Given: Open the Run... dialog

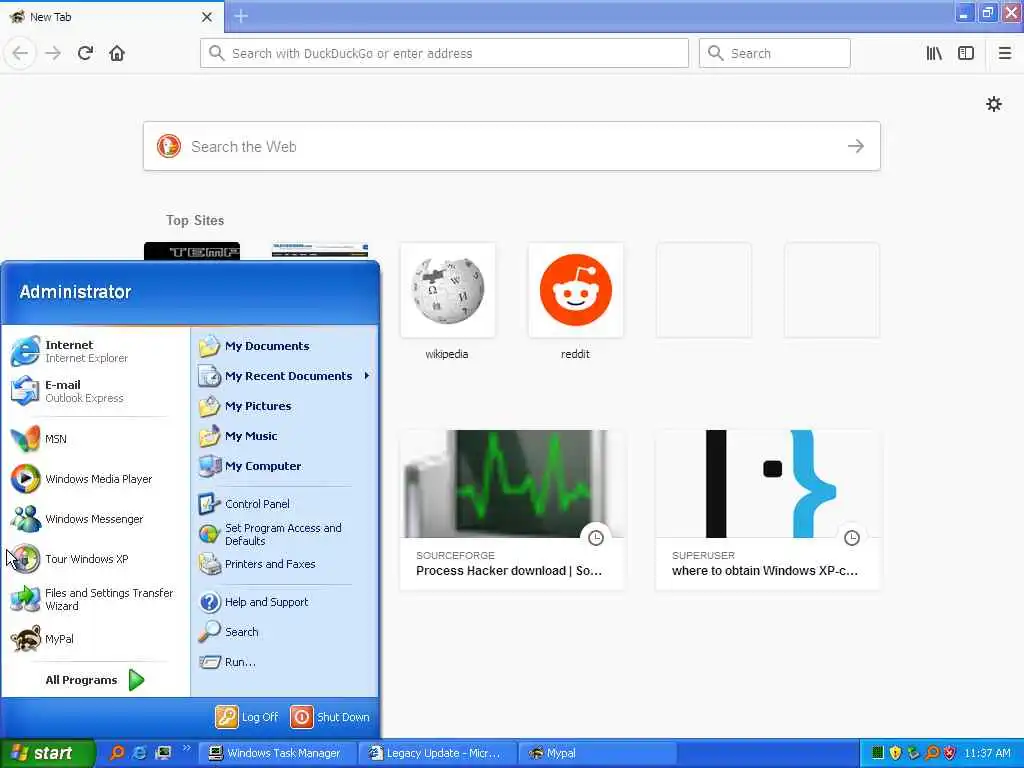Looking at the screenshot, I should click(285, 662).
